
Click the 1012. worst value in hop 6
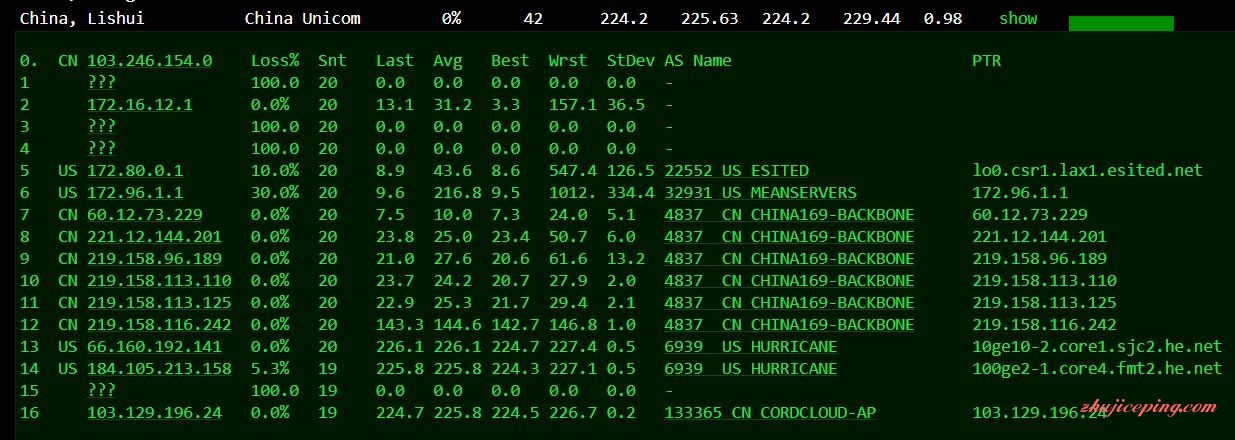(x=573, y=193)
